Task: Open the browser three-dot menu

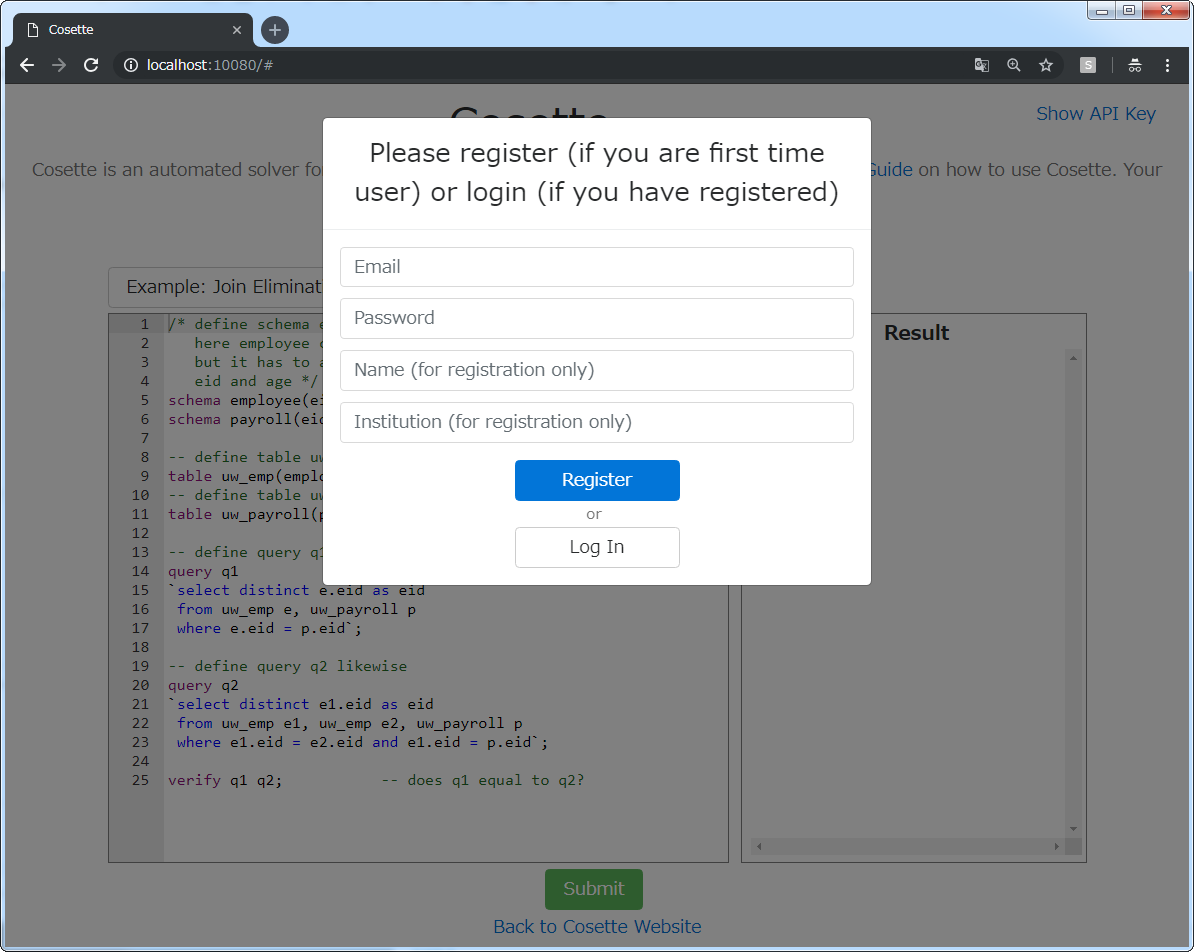Action: click(1168, 65)
